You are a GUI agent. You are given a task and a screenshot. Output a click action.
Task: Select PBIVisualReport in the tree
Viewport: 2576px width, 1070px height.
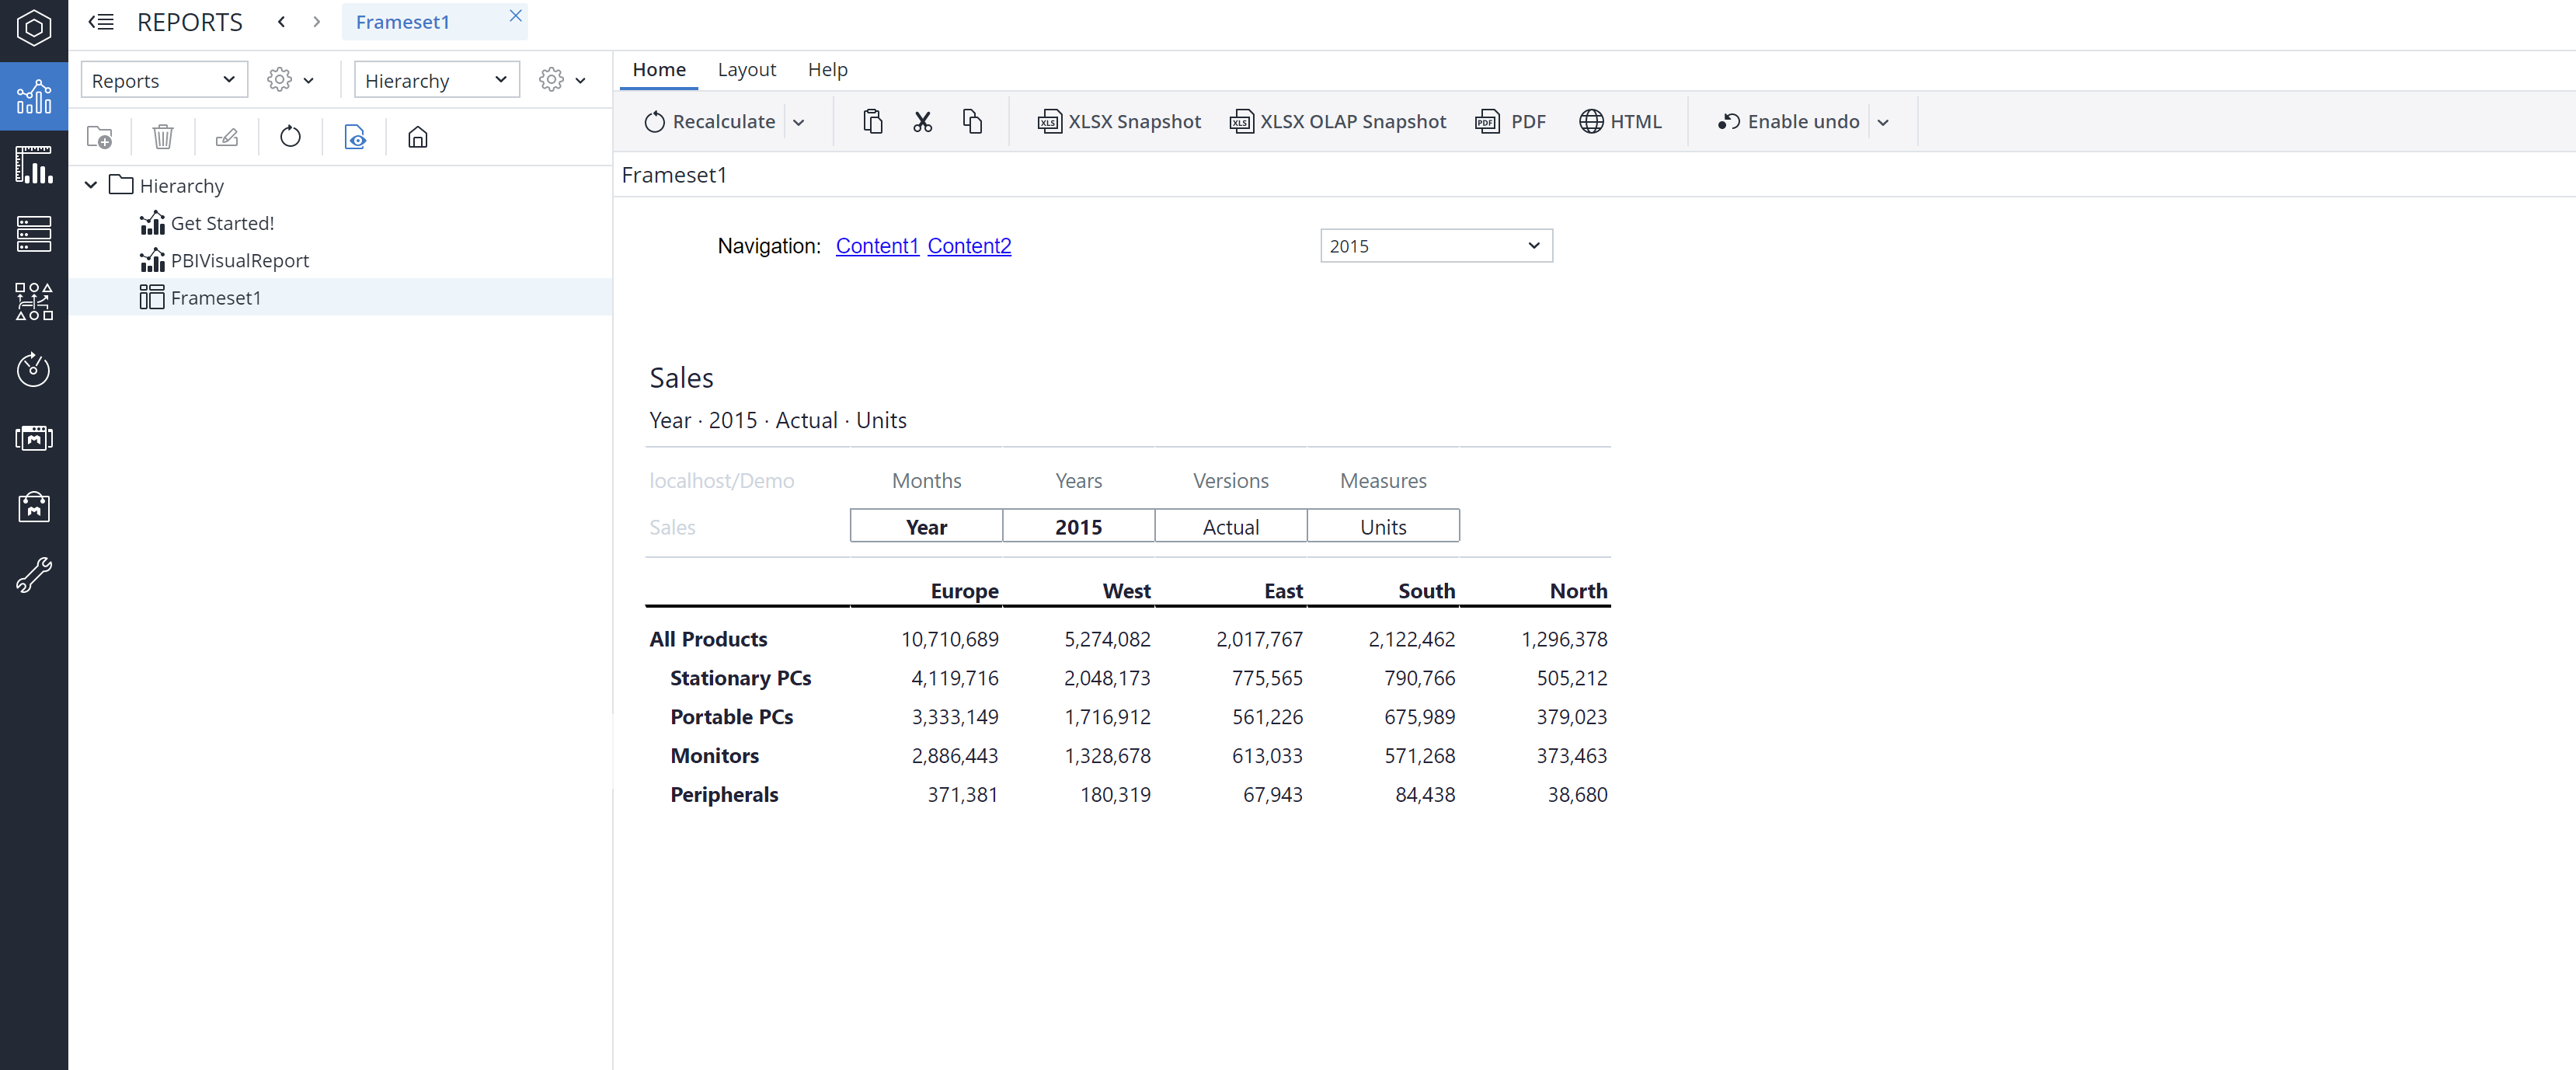239,261
